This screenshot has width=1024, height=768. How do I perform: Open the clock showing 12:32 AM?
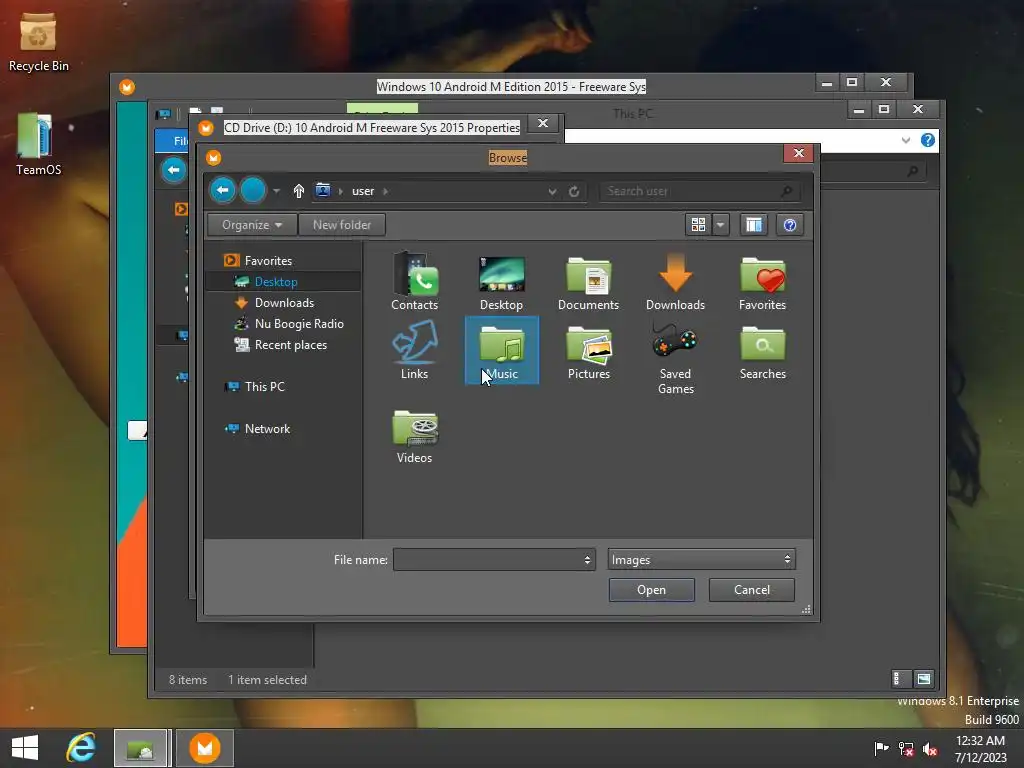(980, 748)
